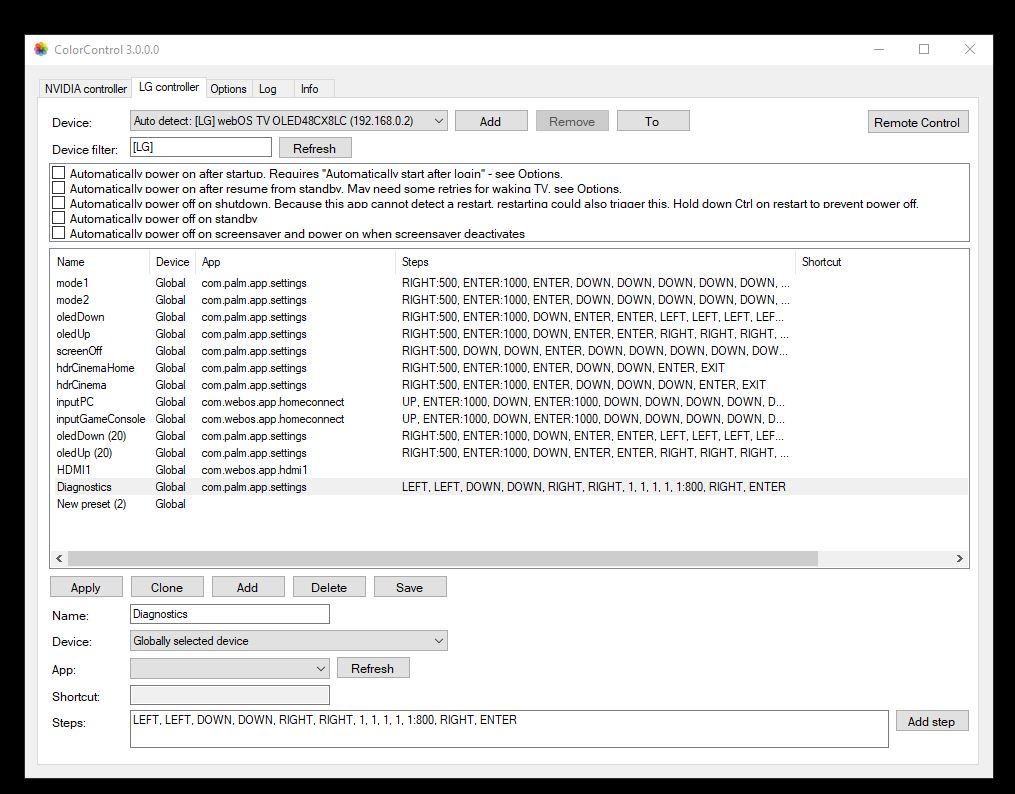The height and width of the screenshot is (794, 1015).
Task: Select the hdrCinemaHome preset
Action: pos(509,368)
